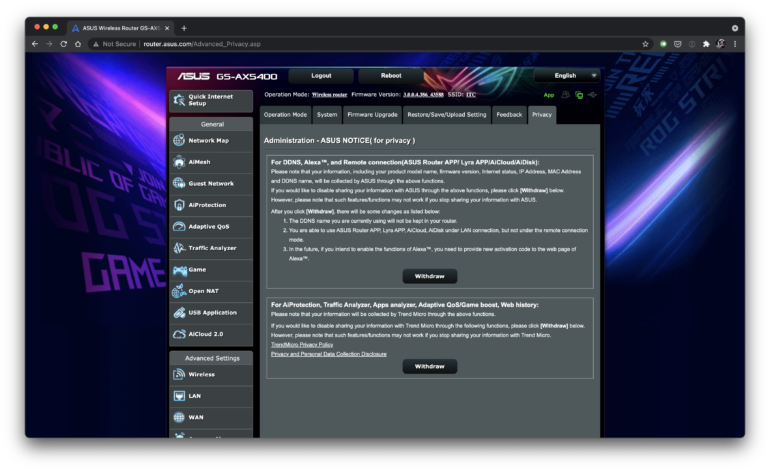Click the user status icon beside App
Screen dimensions: 770x471
(x=565, y=95)
